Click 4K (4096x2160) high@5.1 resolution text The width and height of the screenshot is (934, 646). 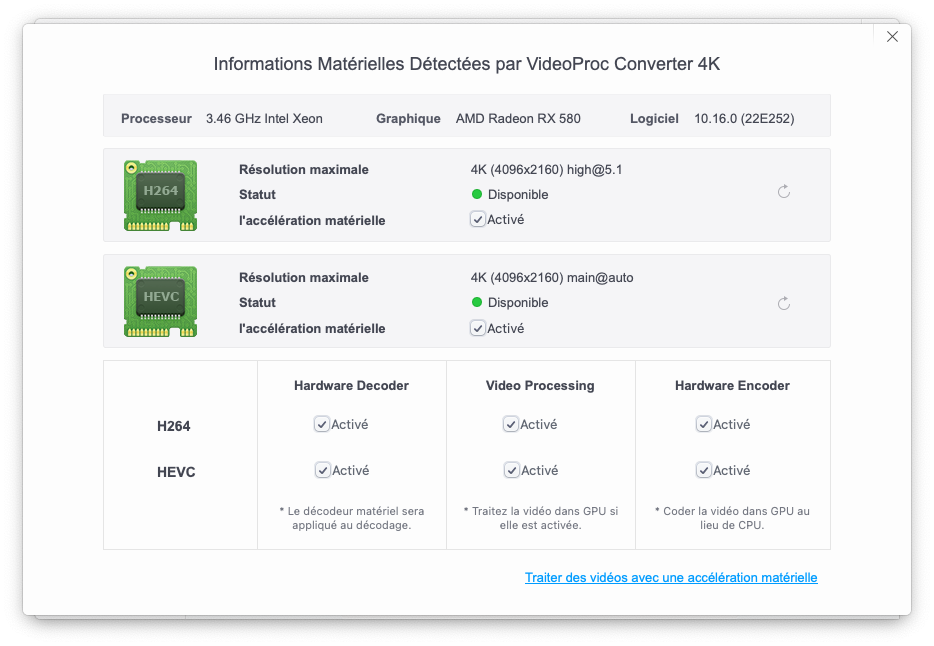click(x=546, y=170)
